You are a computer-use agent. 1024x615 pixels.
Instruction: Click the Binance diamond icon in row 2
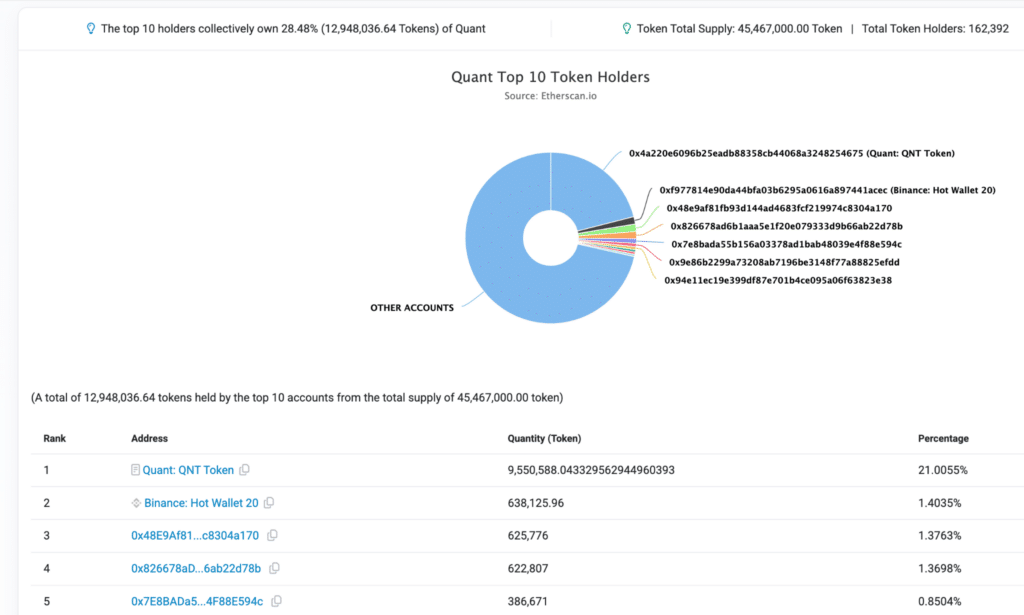[136, 503]
